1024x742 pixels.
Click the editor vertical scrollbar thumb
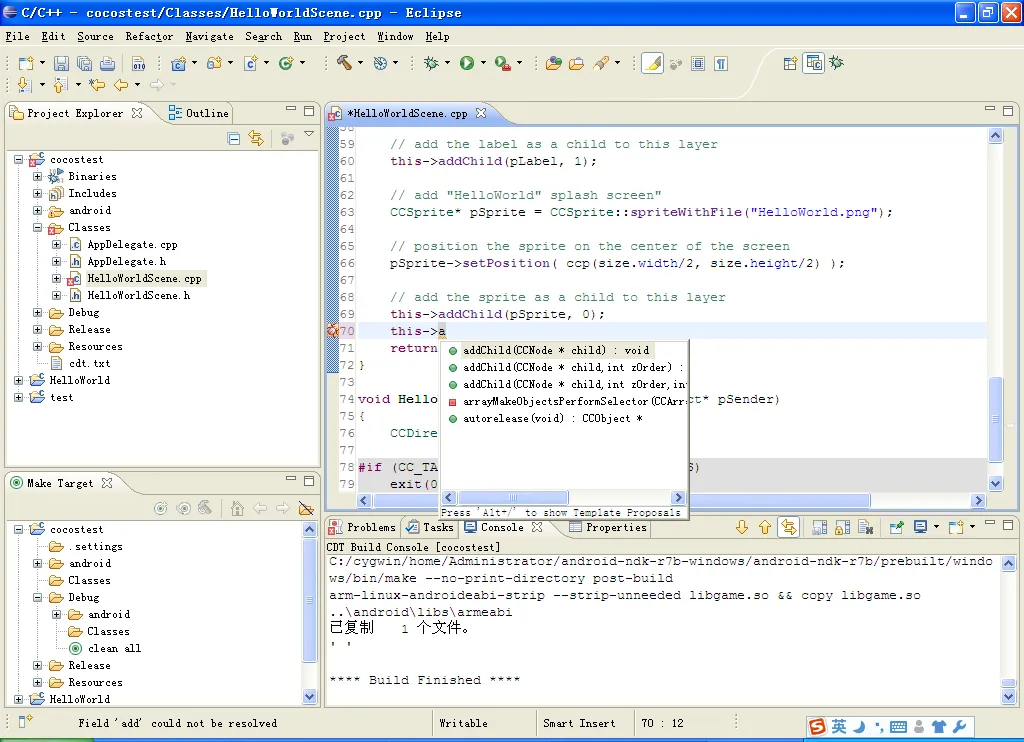[x=995, y=419]
